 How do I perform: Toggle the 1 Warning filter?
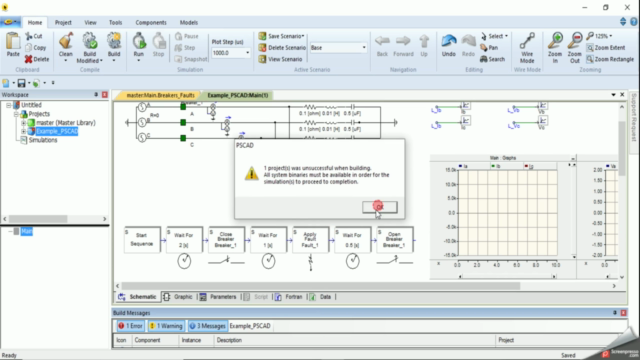coord(166,326)
